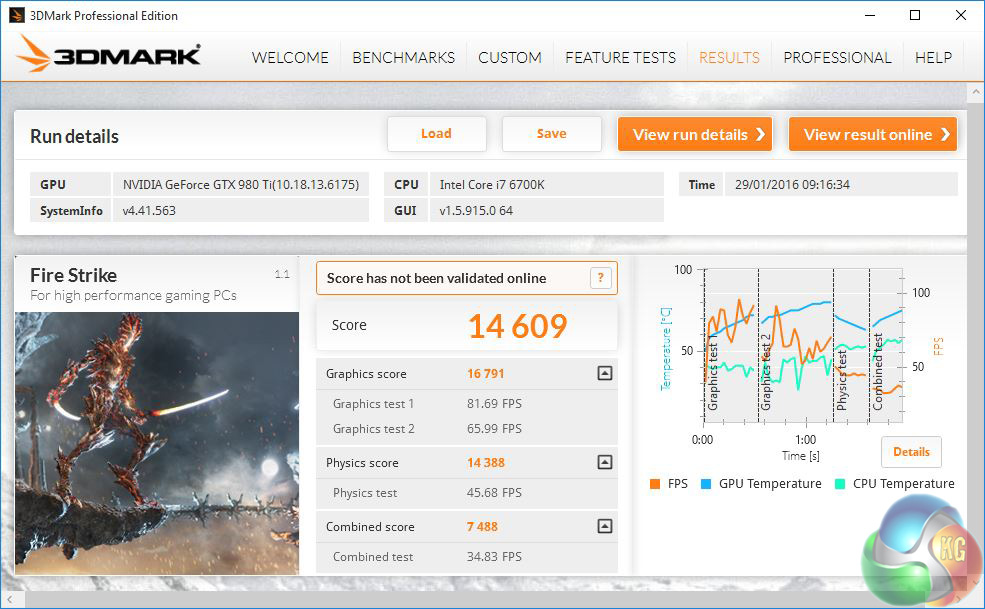Open the HELP tab

click(x=933, y=57)
